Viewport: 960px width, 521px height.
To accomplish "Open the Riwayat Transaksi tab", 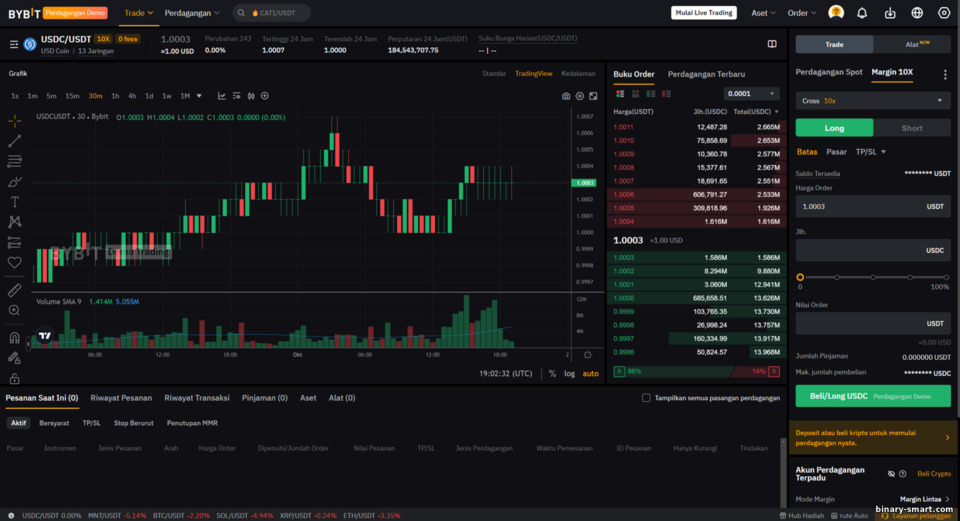I will [197, 398].
